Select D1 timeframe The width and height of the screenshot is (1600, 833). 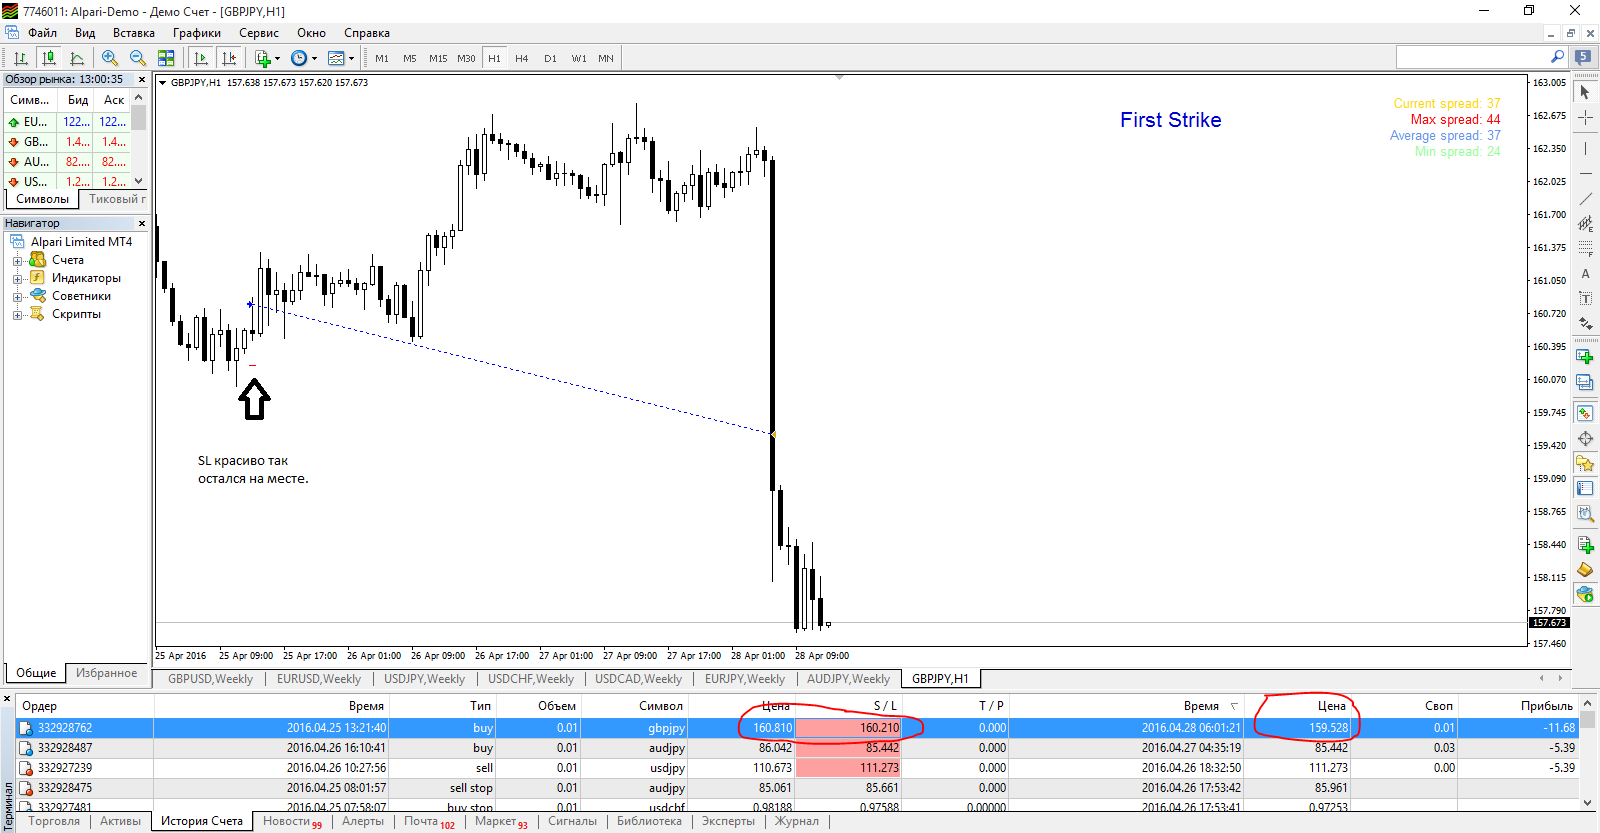550,58
